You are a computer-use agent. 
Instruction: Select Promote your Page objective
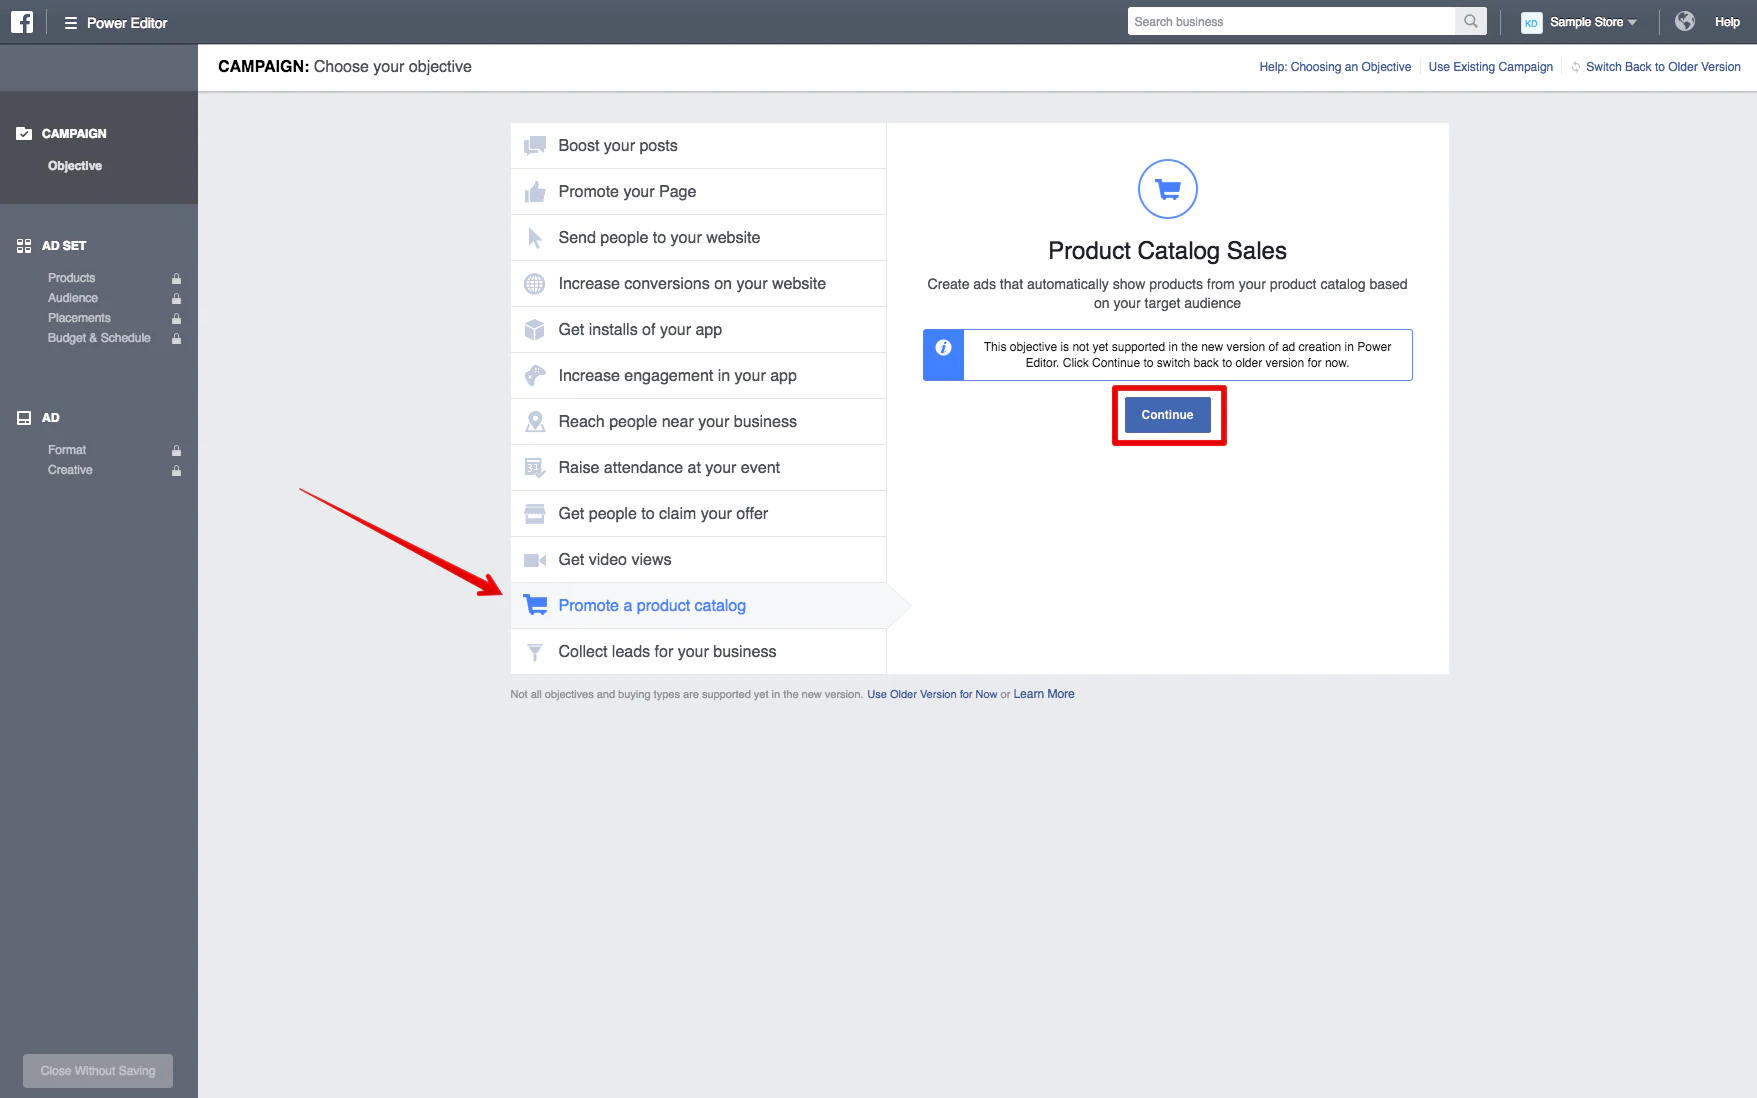pyautogui.click(x=698, y=192)
